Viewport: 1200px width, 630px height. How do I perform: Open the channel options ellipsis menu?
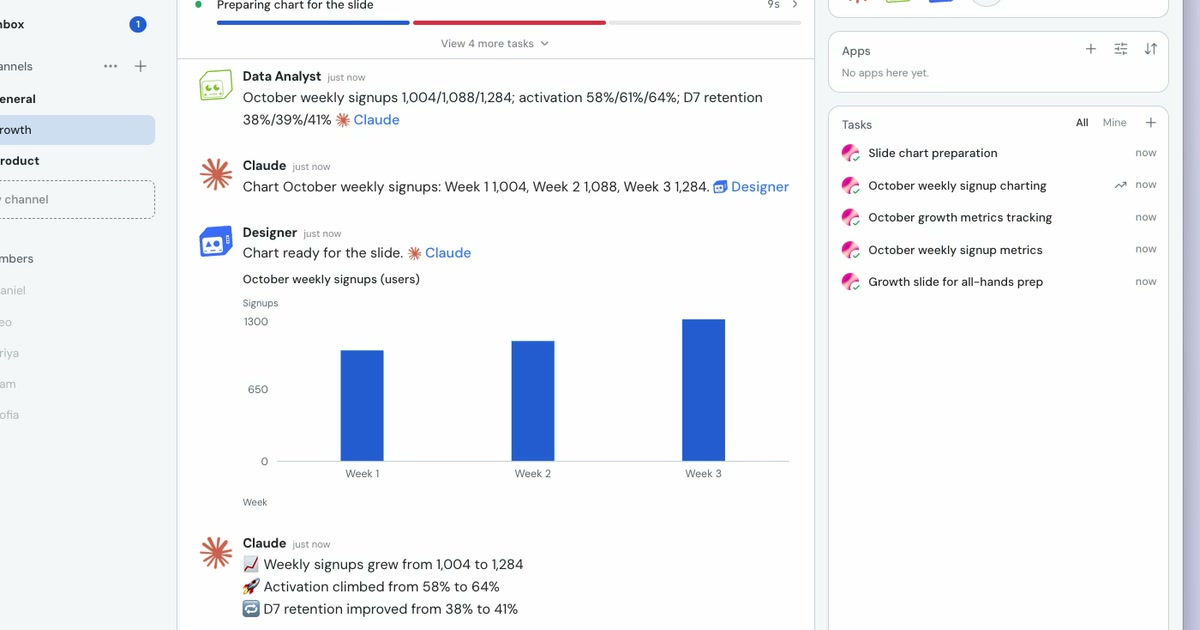pos(110,66)
